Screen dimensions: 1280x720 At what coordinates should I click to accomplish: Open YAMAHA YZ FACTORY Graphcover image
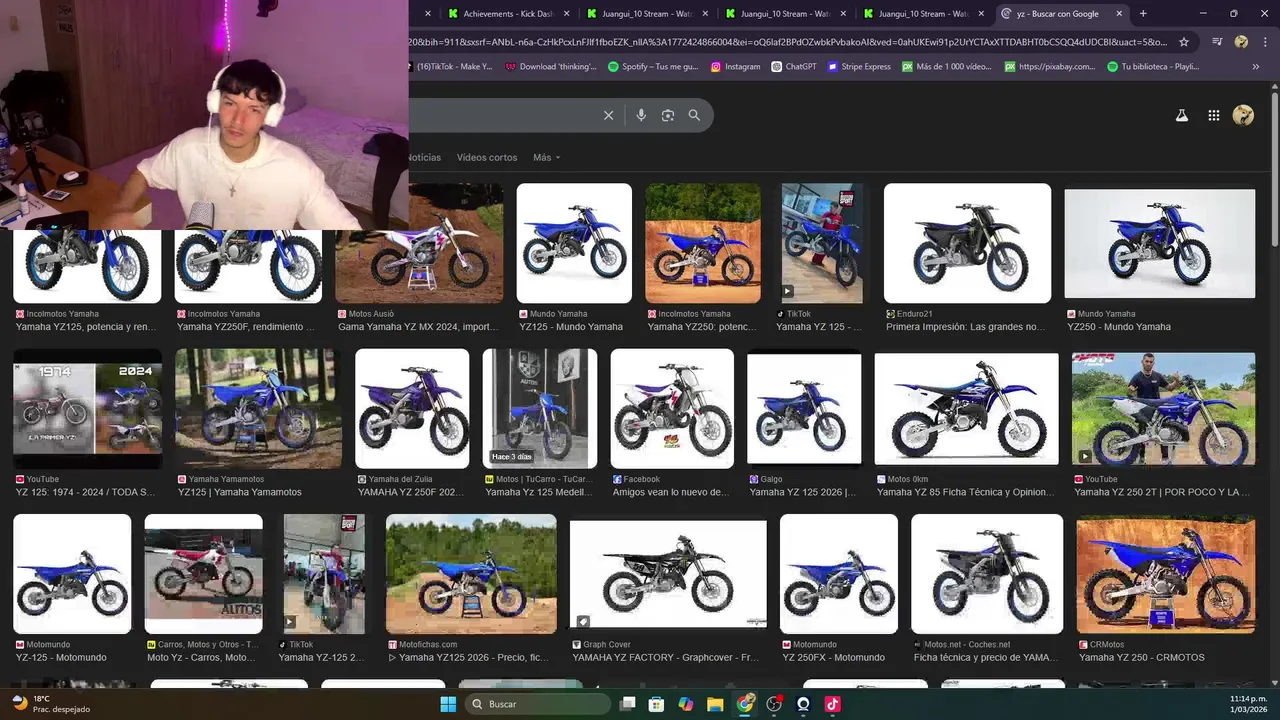pos(668,574)
